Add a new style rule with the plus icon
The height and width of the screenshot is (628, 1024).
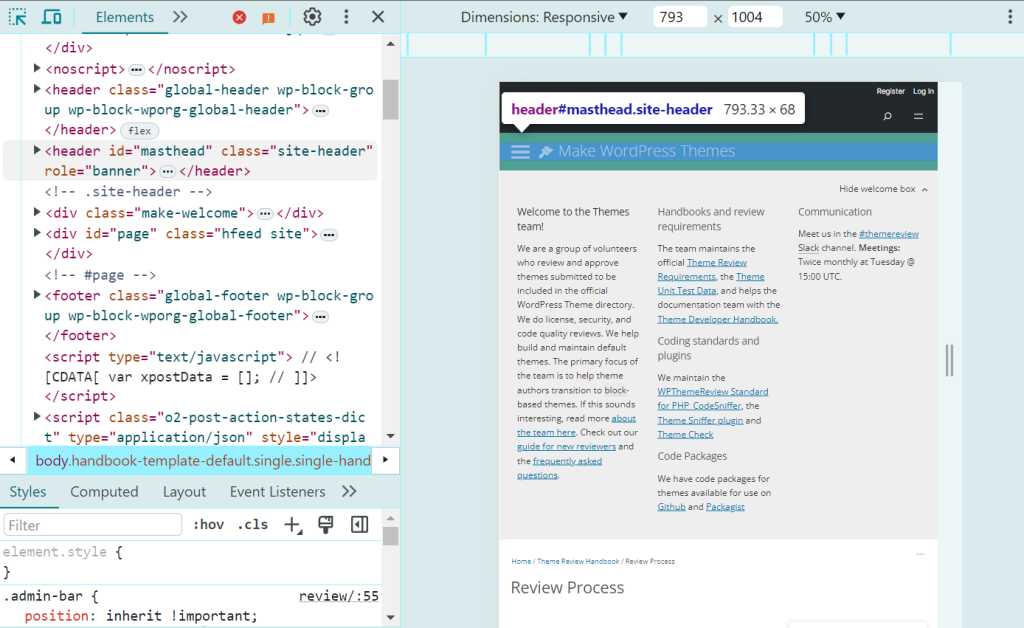[x=292, y=523]
